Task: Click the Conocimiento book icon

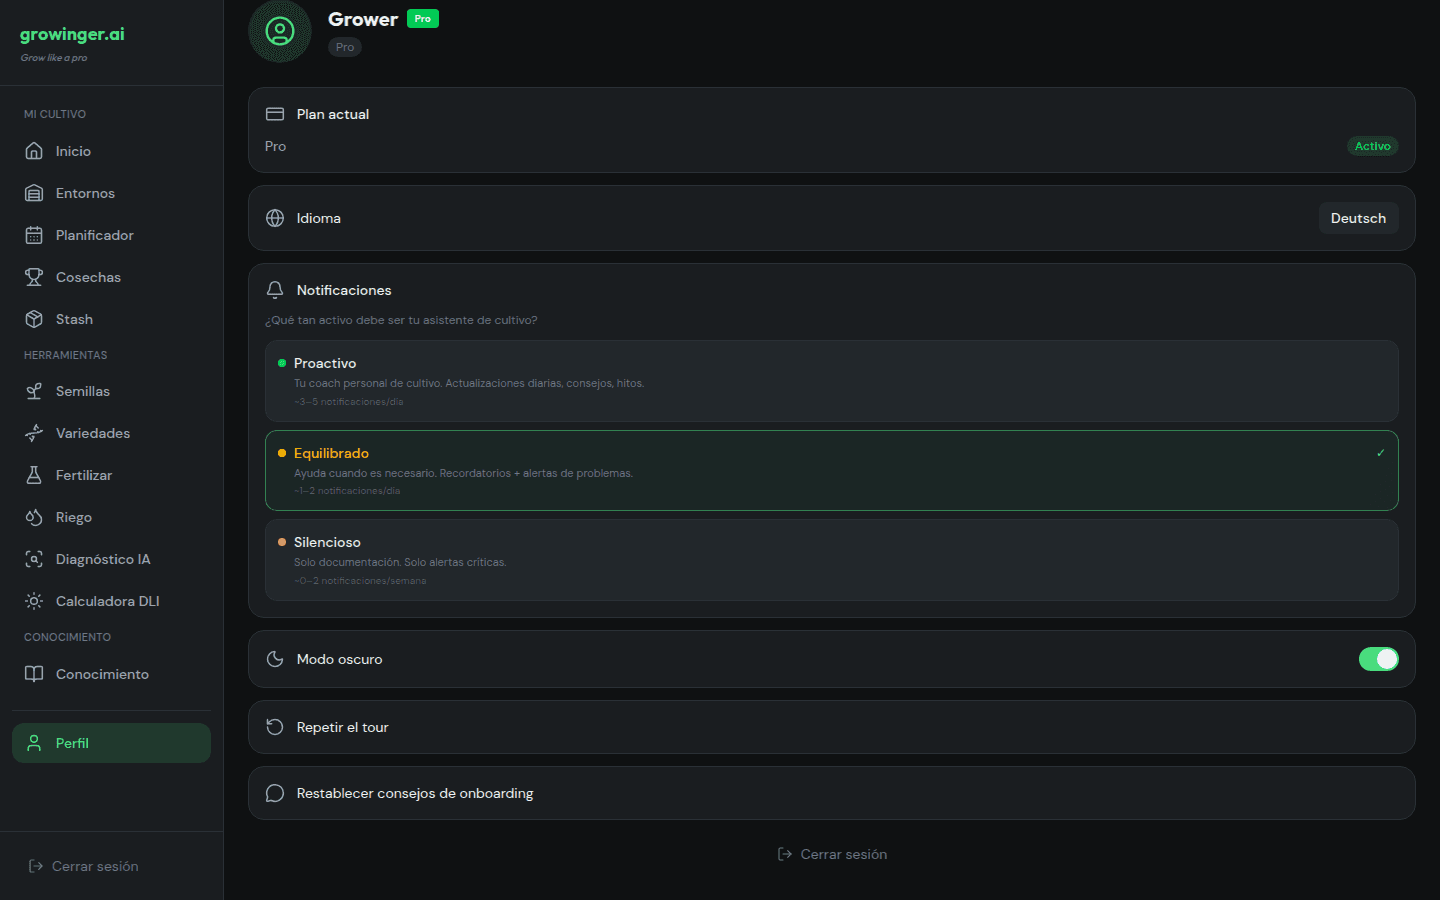Action: 34,674
